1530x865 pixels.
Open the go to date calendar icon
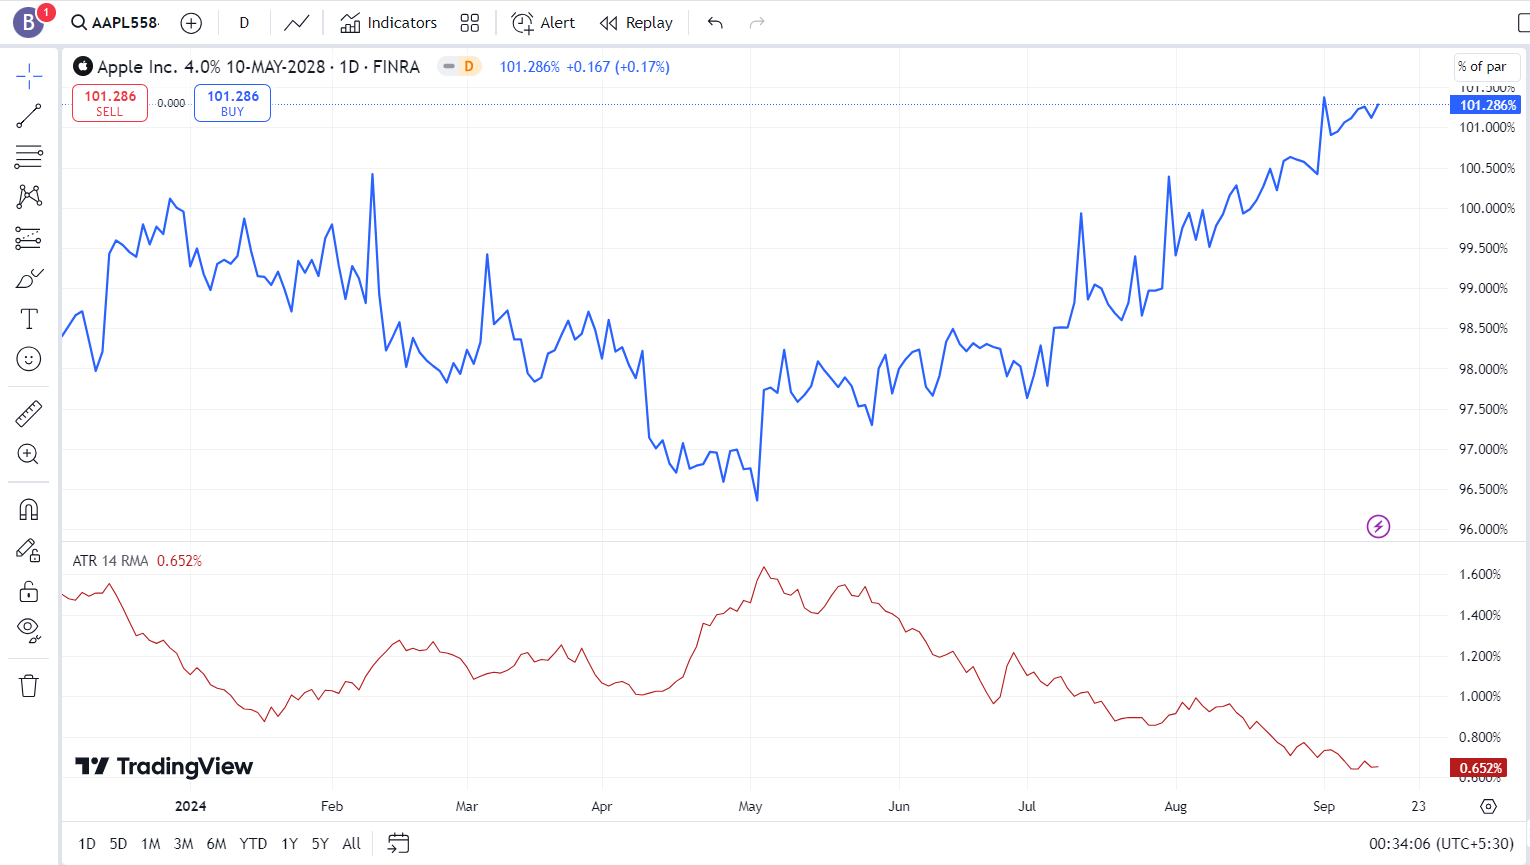click(x=398, y=844)
